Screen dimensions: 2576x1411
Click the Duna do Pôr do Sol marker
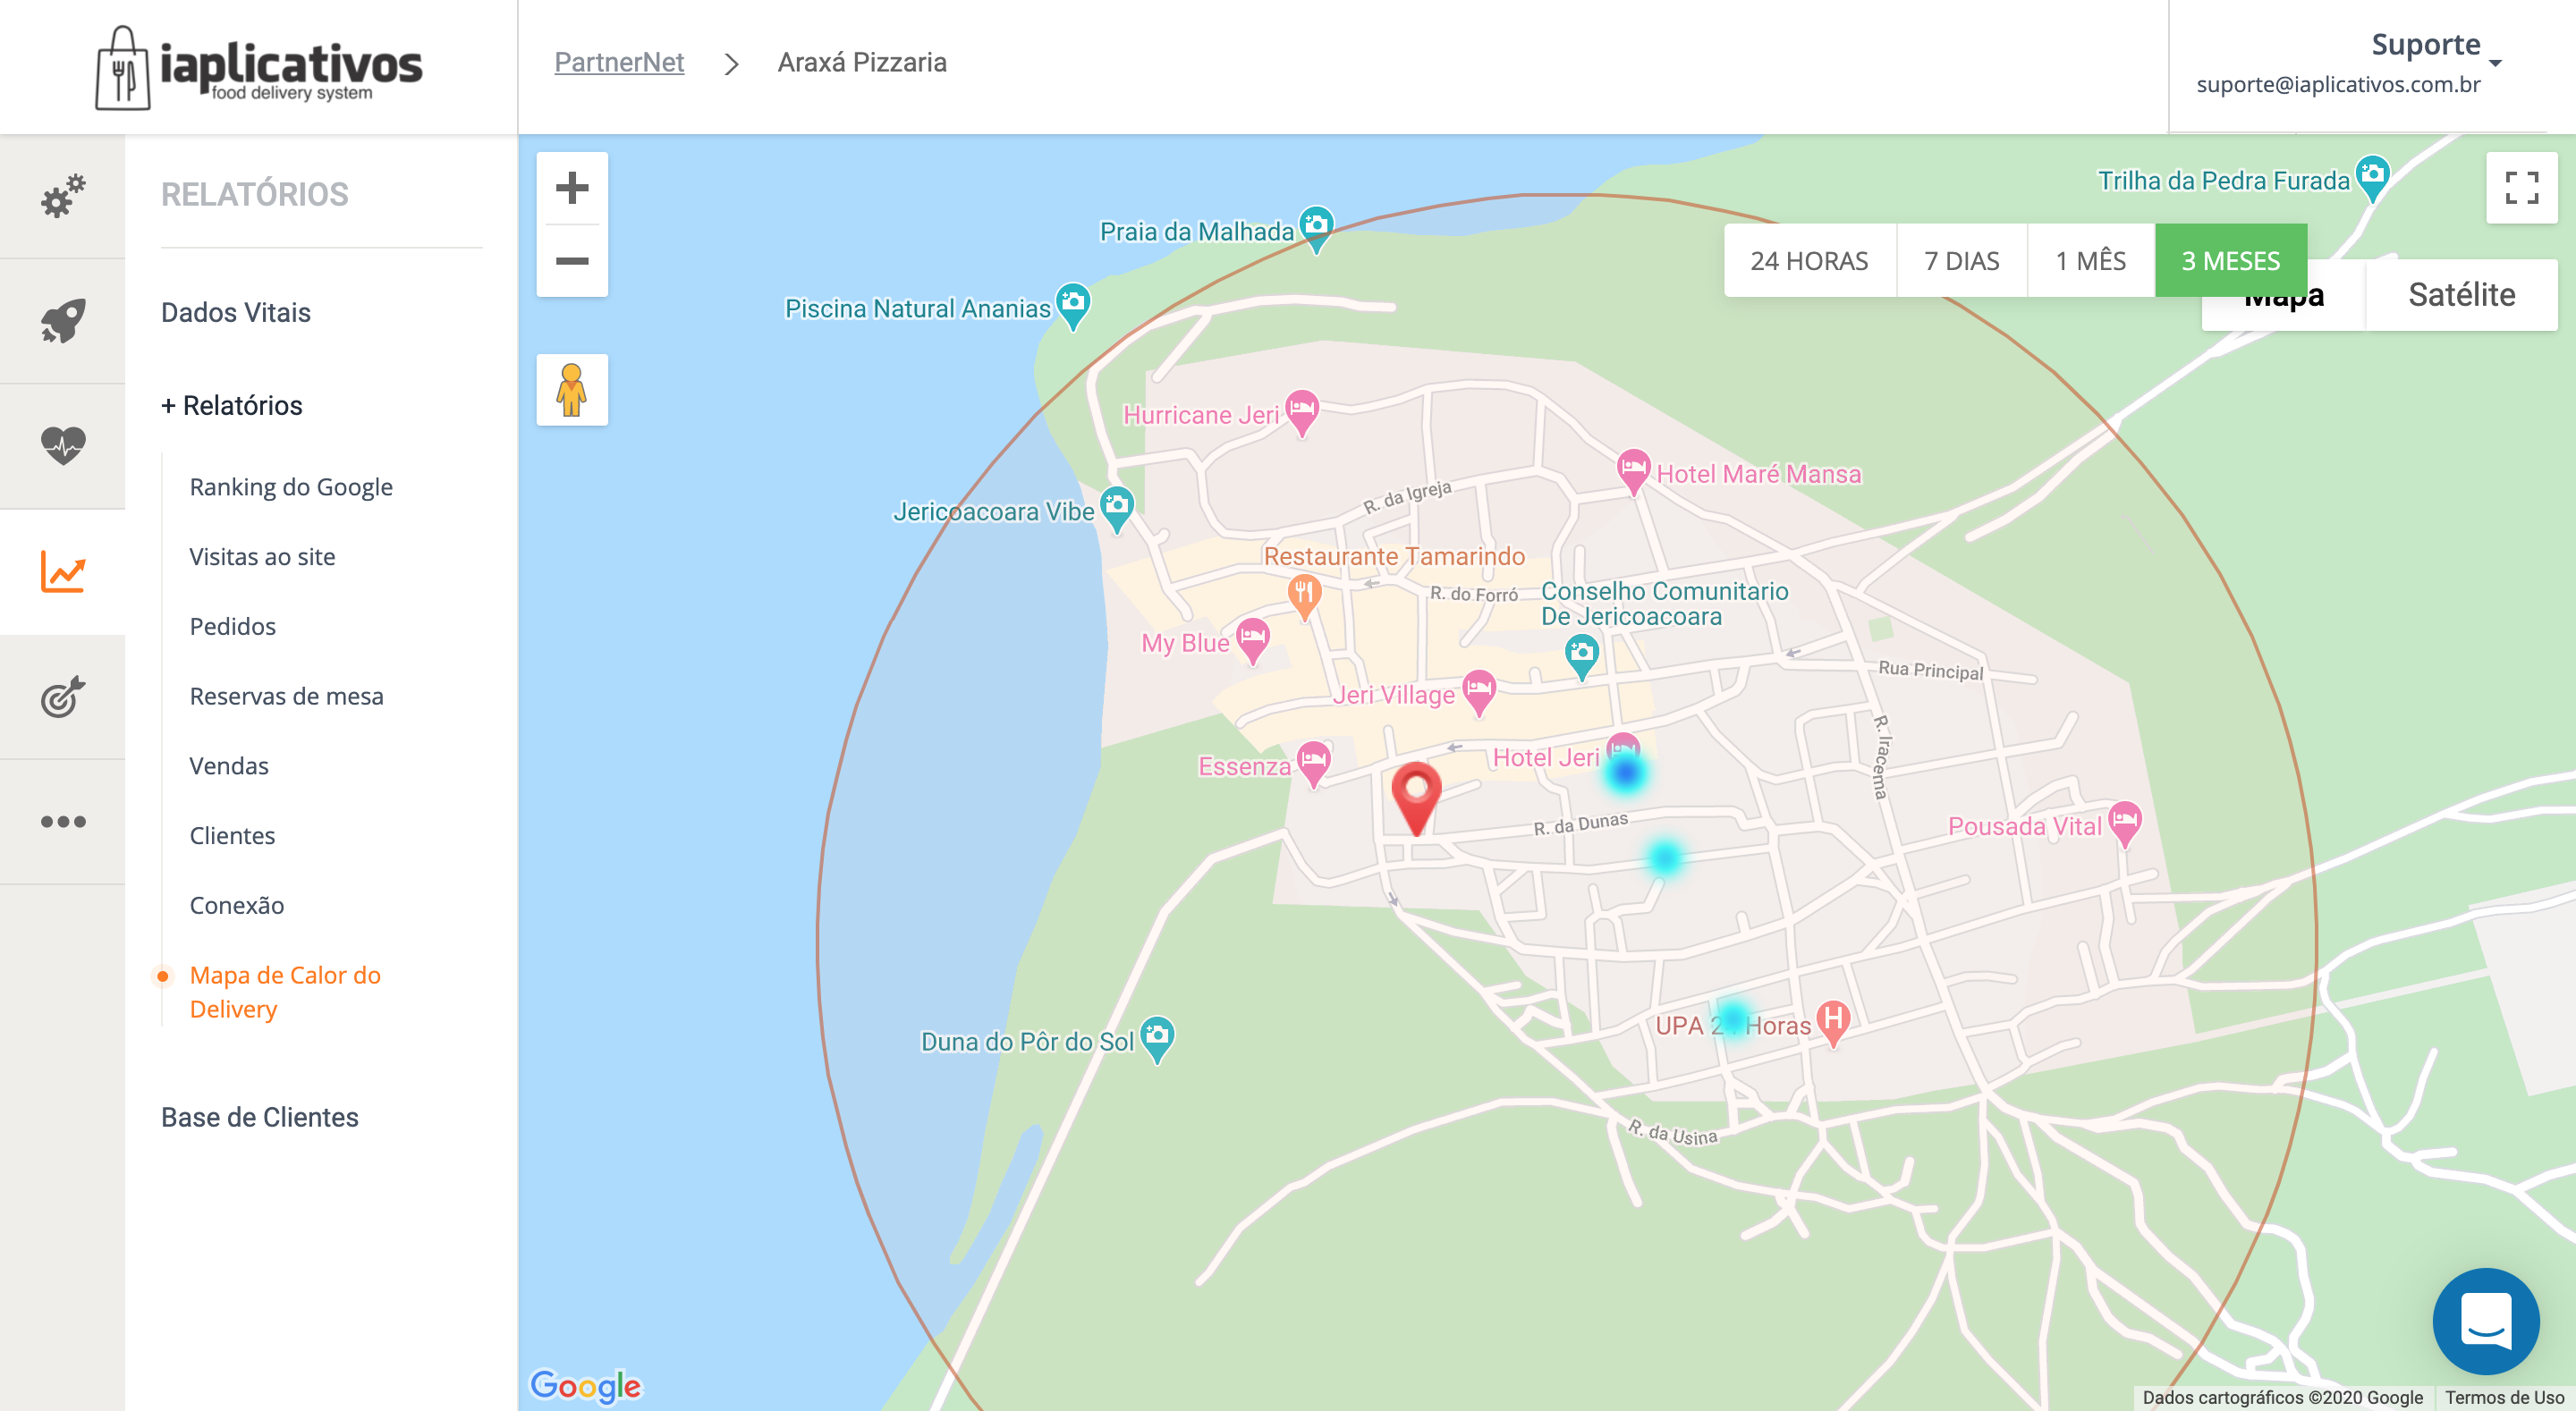pyautogui.click(x=1157, y=1039)
